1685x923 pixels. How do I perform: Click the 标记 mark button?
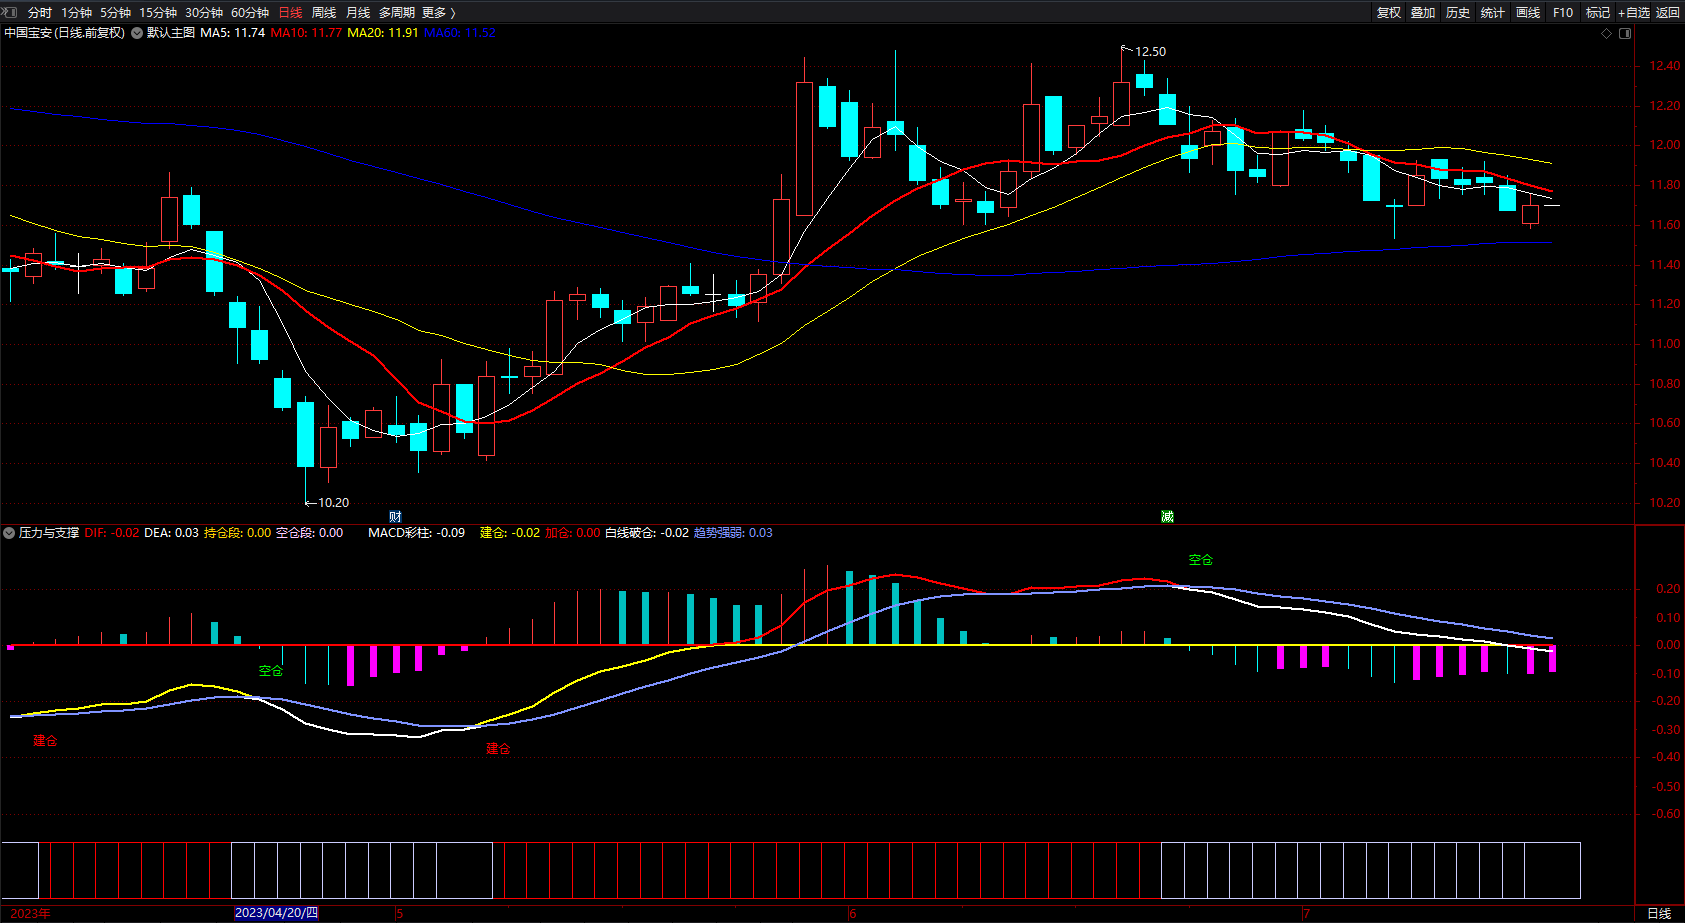tap(1598, 13)
